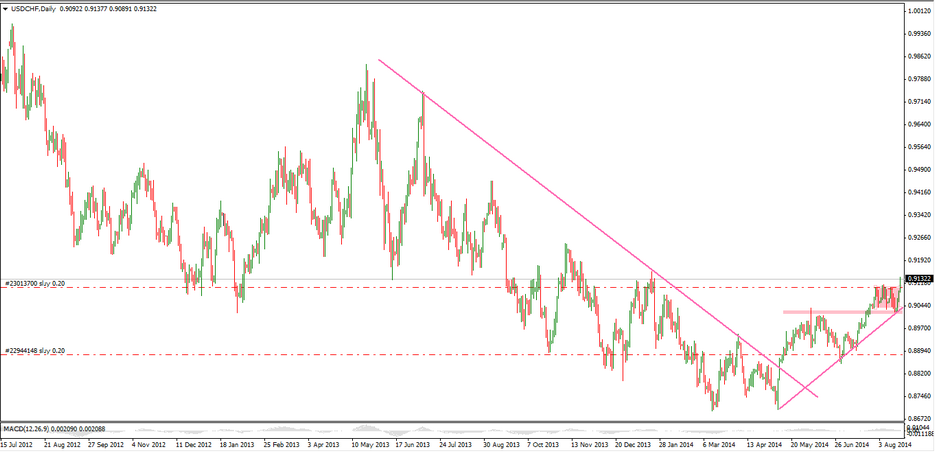
Task: Click the 3 Aug 2014 date label
Action: pyautogui.click(x=895, y=443)
